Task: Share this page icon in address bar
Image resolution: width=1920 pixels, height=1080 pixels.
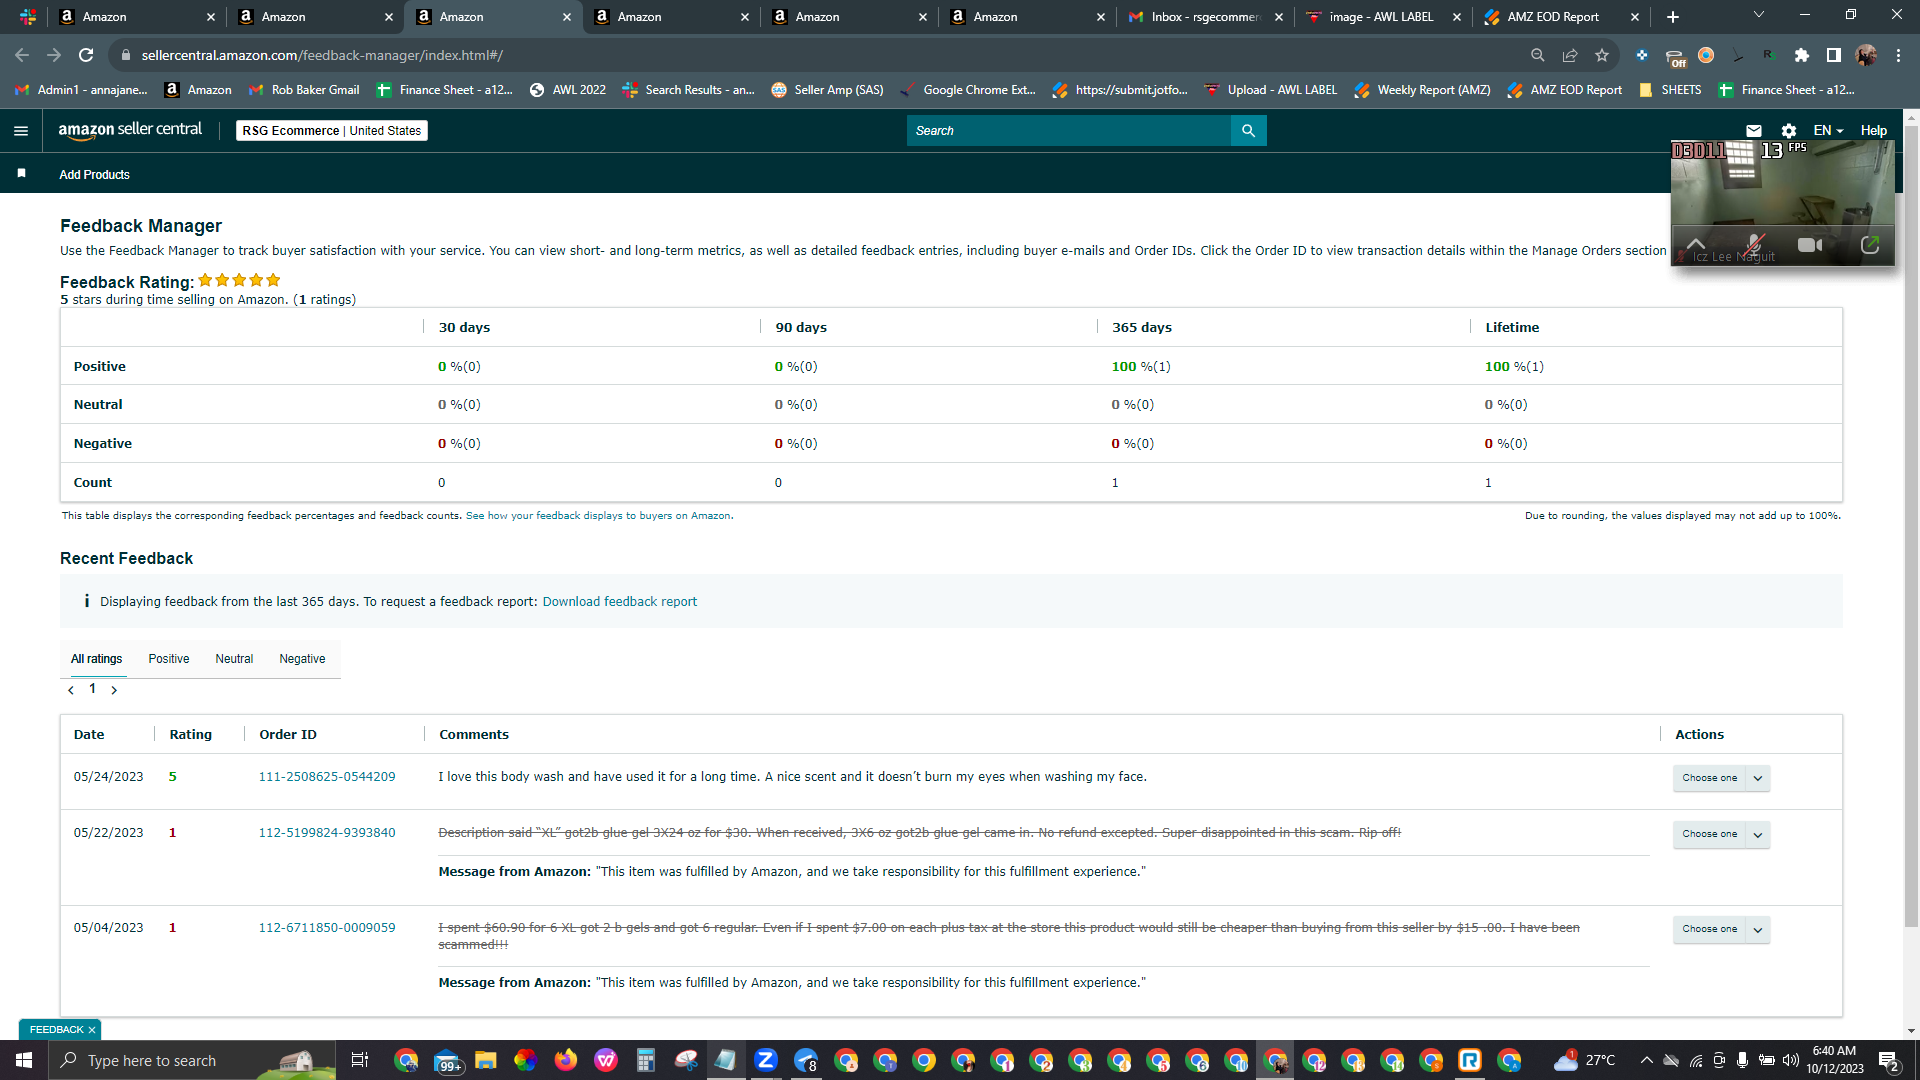Action: 1570,55
